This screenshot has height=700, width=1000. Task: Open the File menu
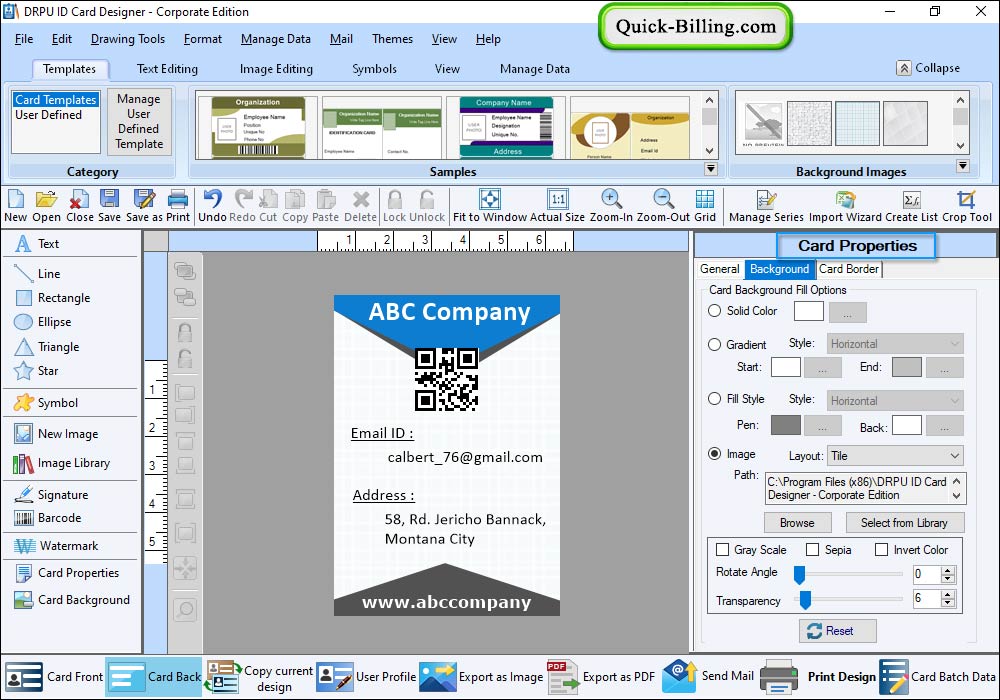point(24,39)
